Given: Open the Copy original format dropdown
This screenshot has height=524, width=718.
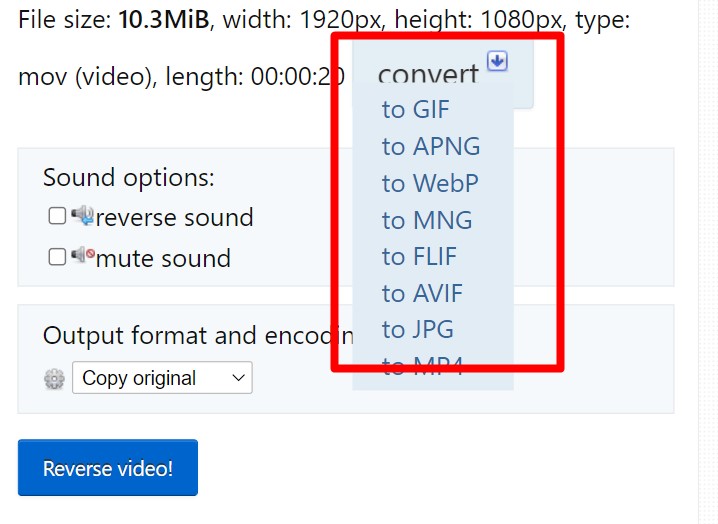Looking at the screenshot, I should pyautogui.click(x=162, y=378).
